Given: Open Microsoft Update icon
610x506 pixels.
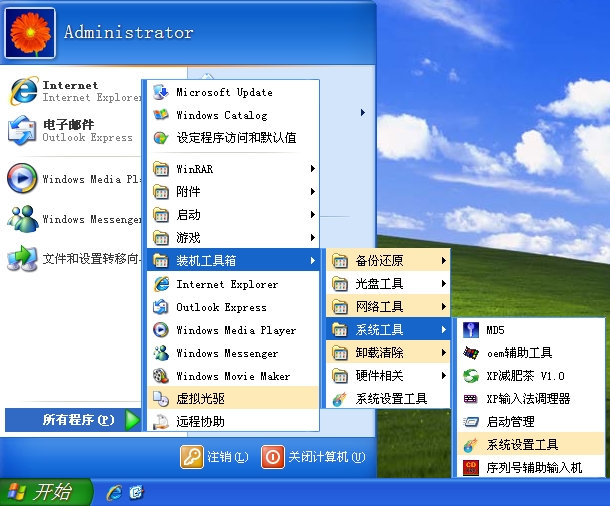Looking at the screenshot, I should [161, 93].
